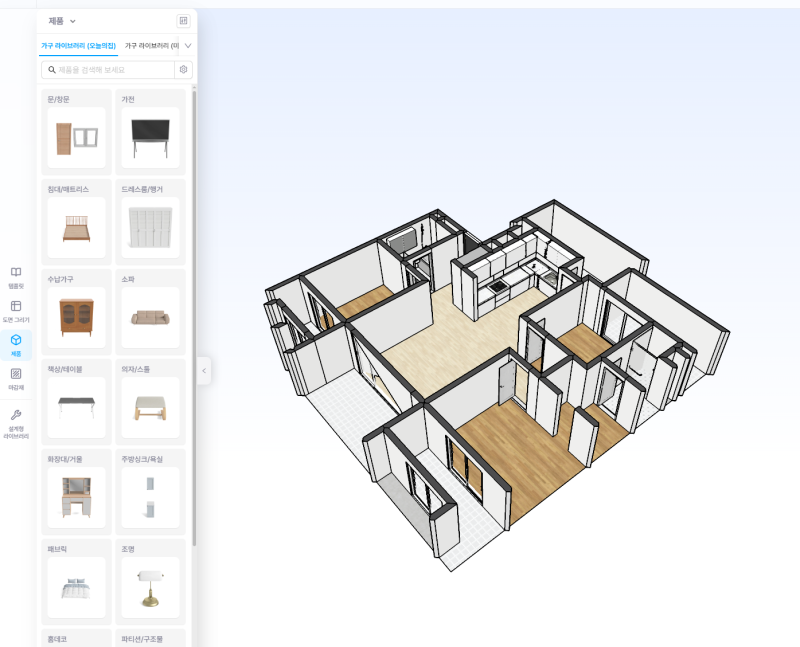
Task: Click the product search input field
Action: pyautogui.click(x=115, y=70)
